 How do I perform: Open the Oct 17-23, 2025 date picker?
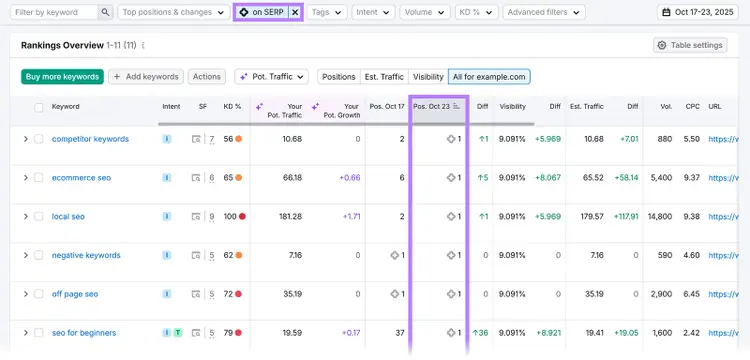698,12
